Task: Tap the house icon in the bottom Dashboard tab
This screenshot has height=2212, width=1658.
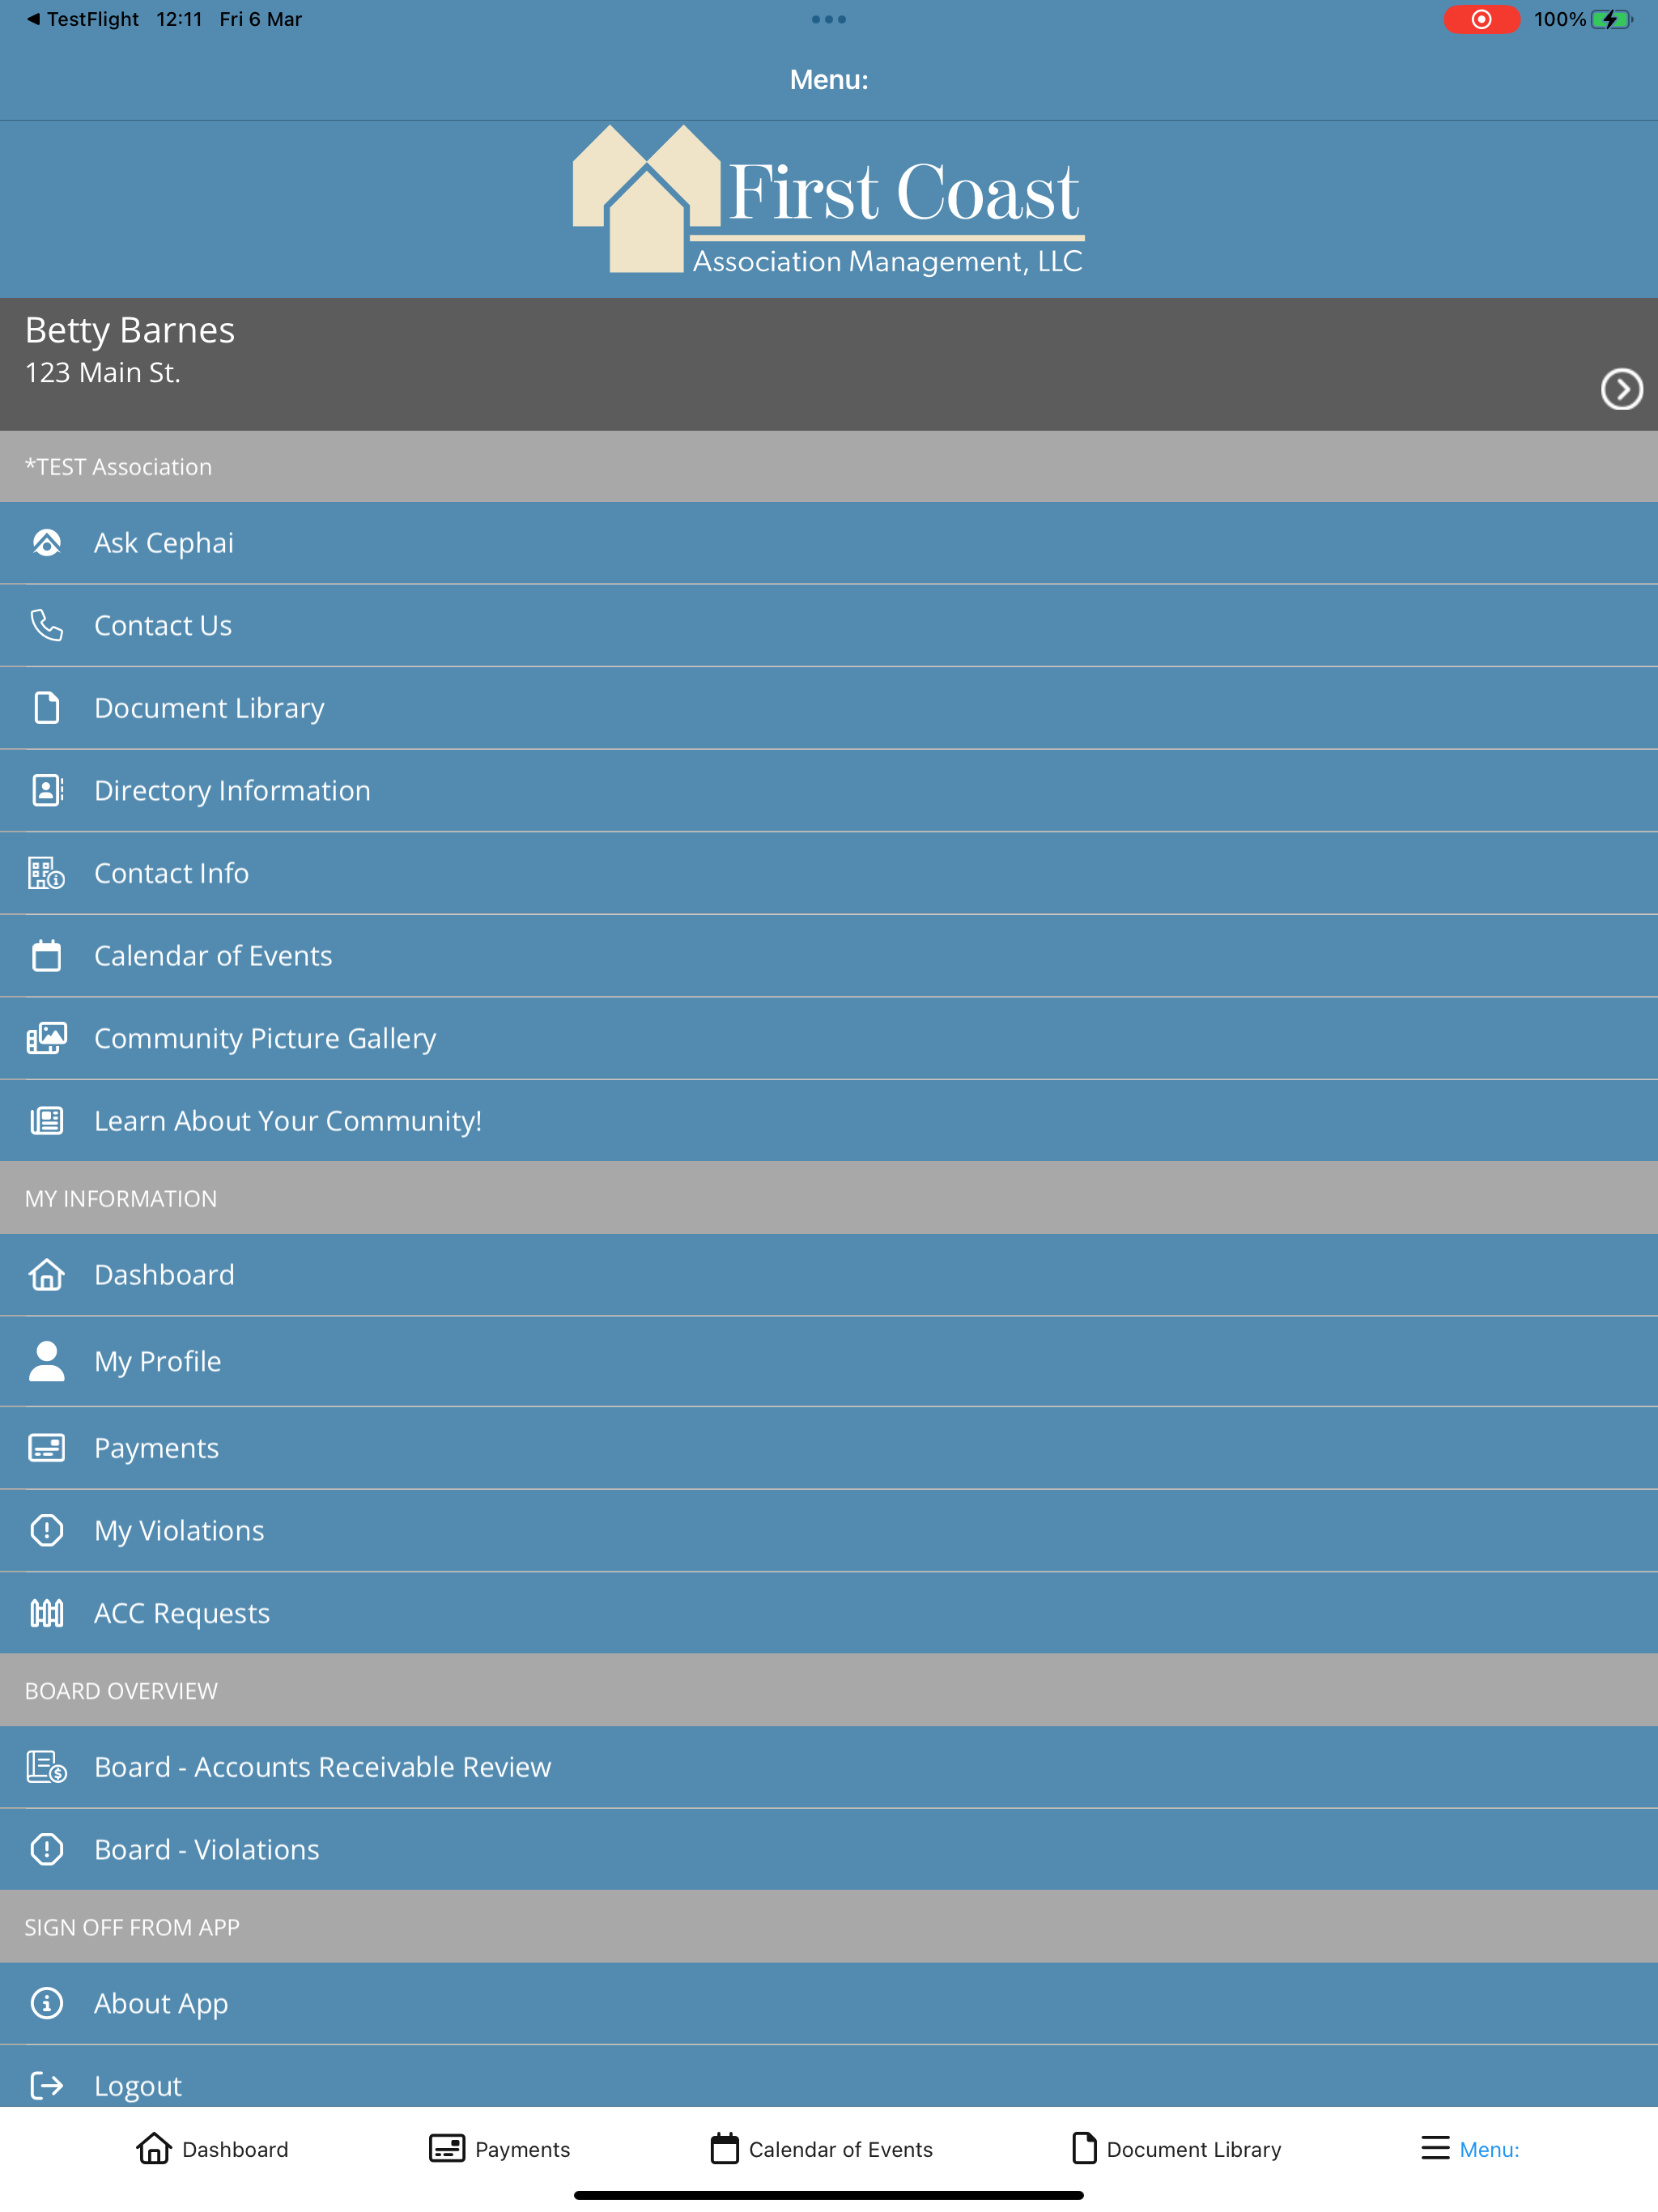Action: (154, 2148)
